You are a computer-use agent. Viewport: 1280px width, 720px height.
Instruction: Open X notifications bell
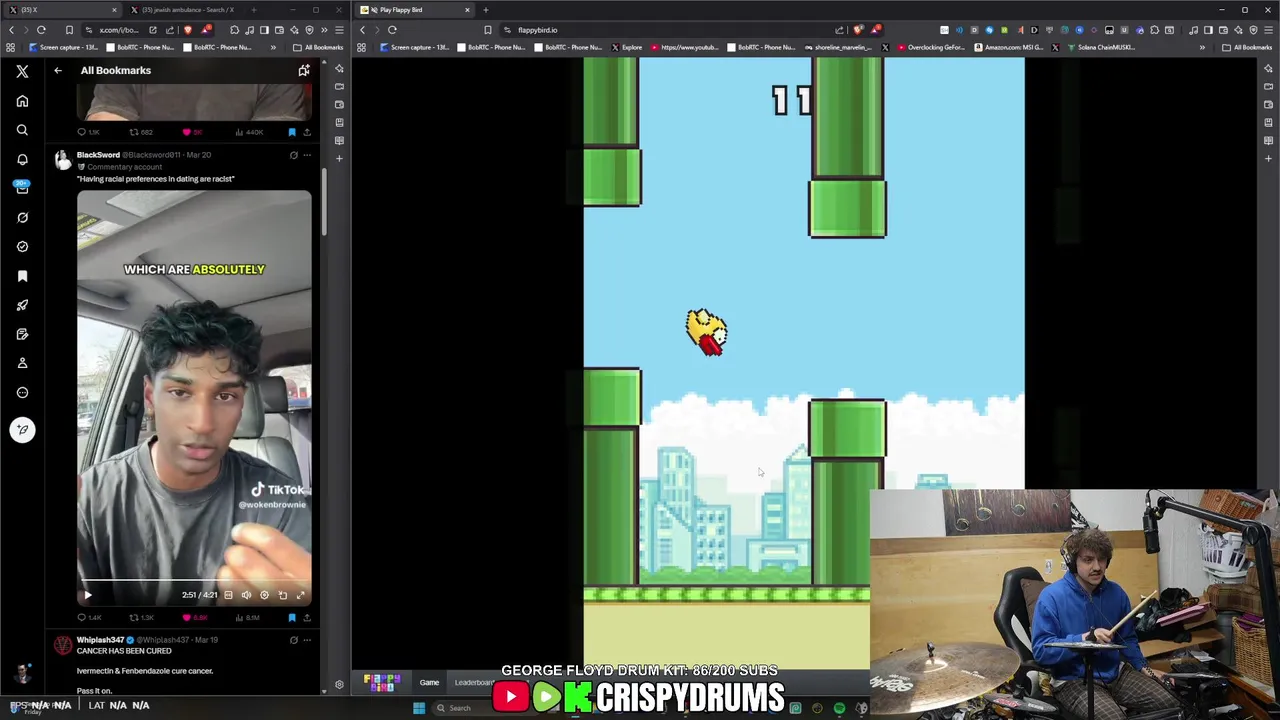[x=22, y=159]
